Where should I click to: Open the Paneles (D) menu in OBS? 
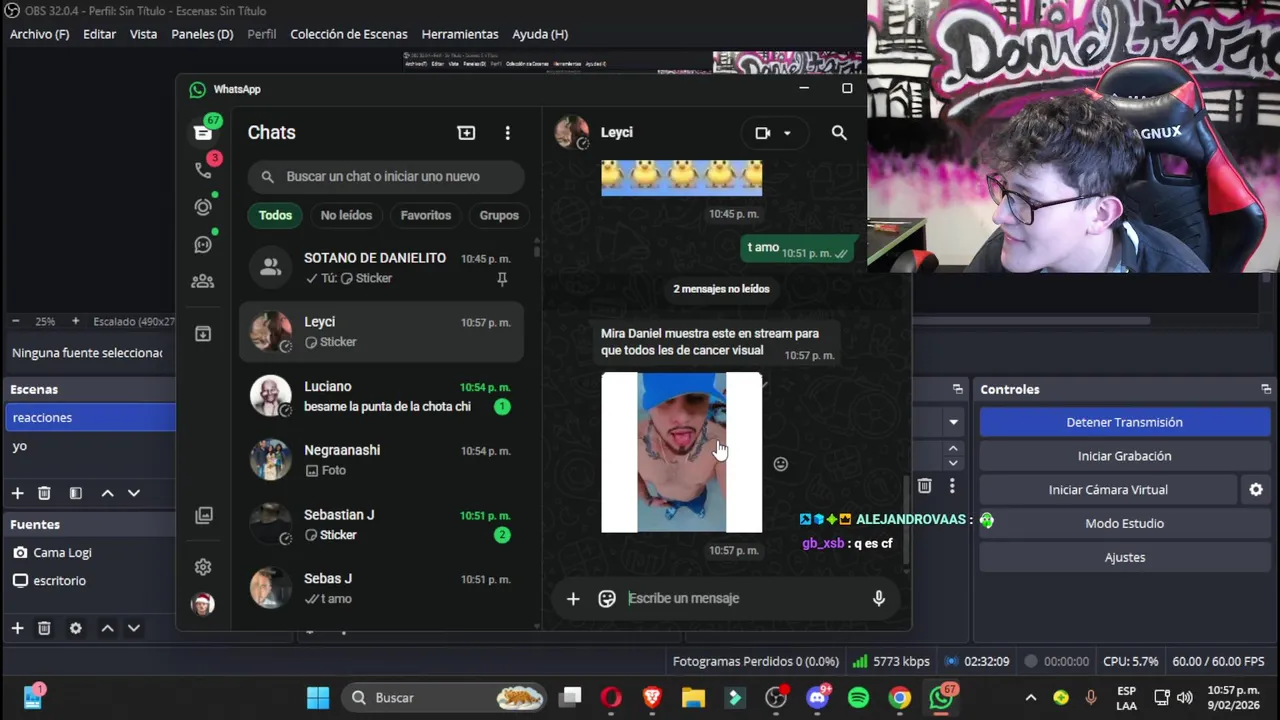[202, 34]
